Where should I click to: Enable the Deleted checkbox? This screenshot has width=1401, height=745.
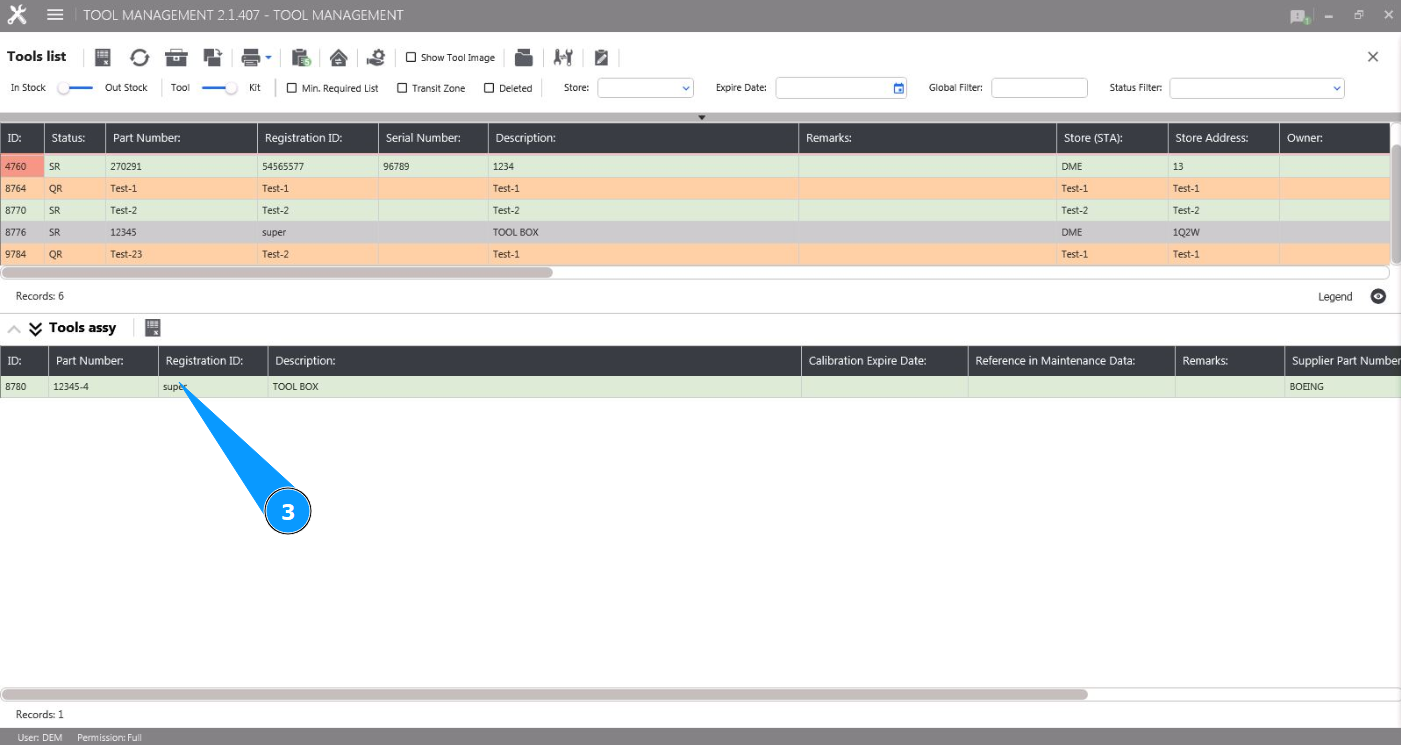pyautogui.click(x=489, y=88)
